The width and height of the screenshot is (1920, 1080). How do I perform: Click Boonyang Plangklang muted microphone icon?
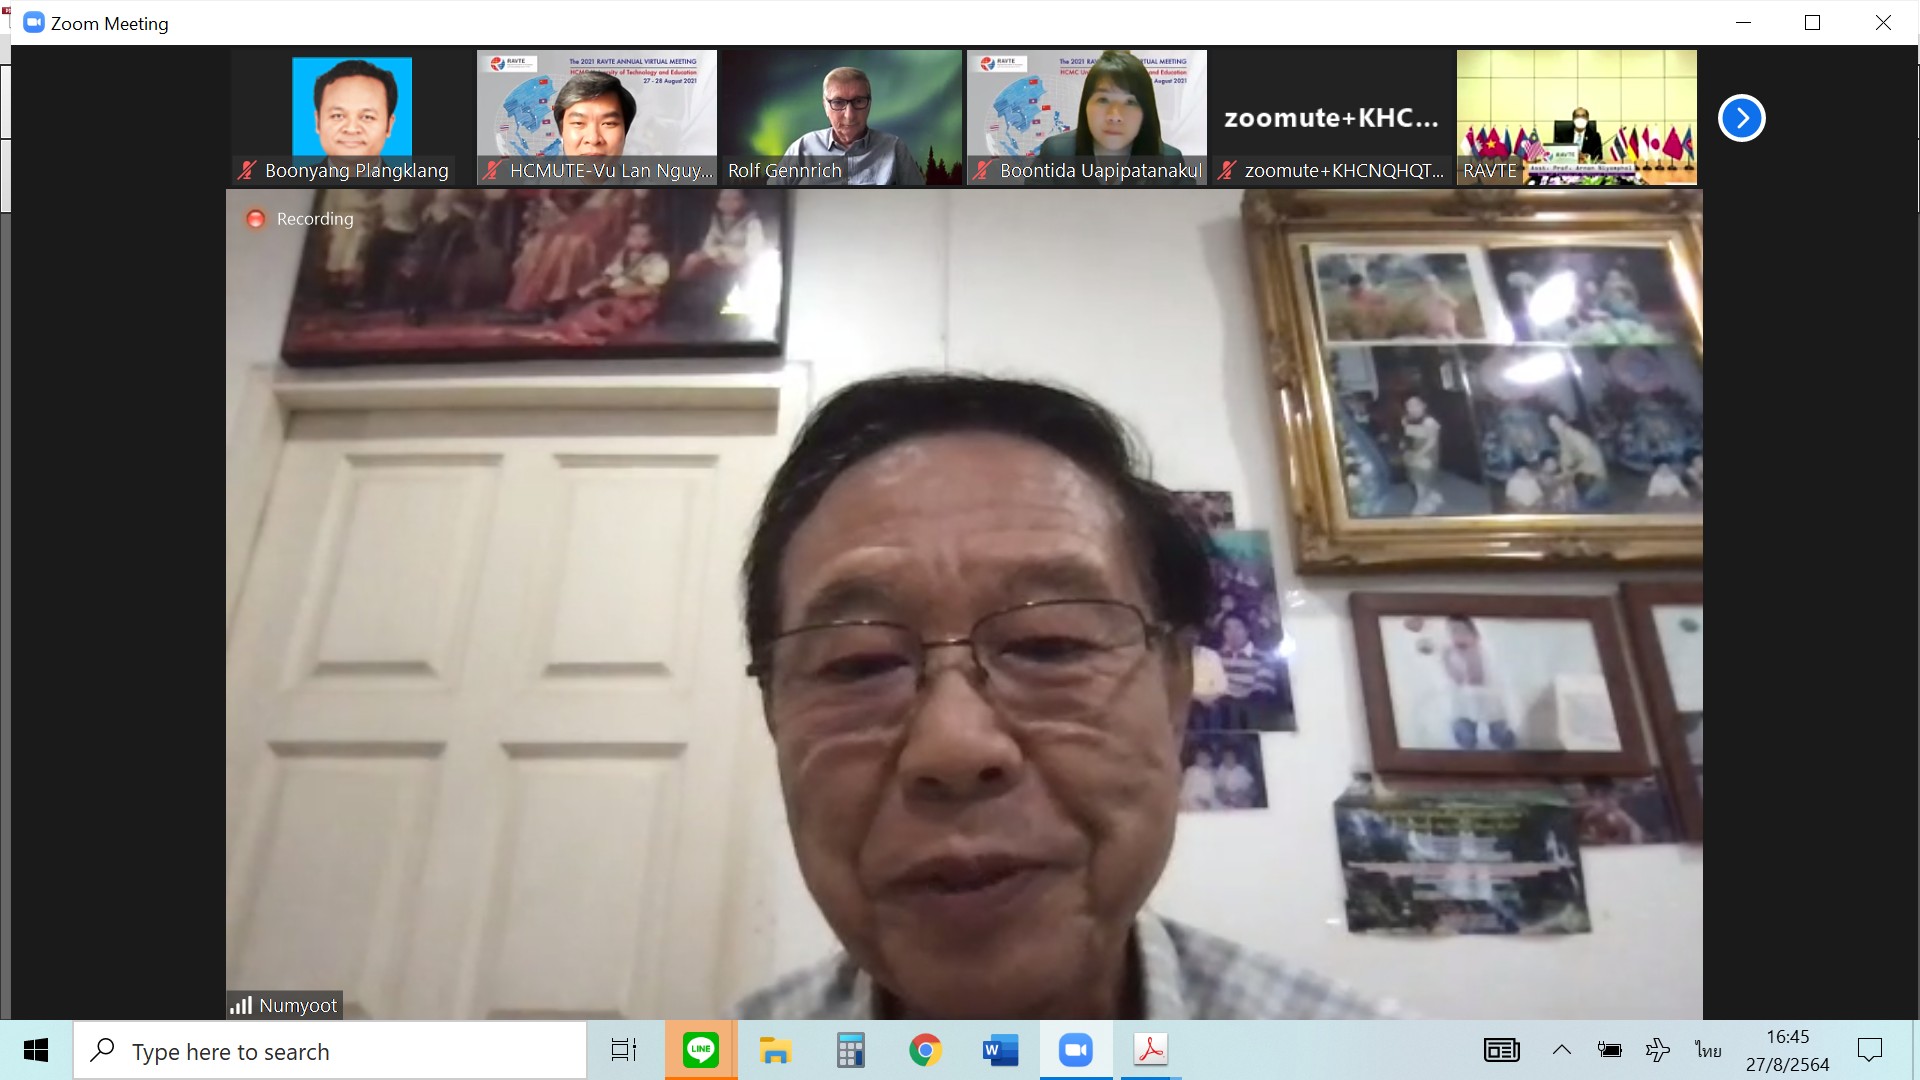coord(247,170)
